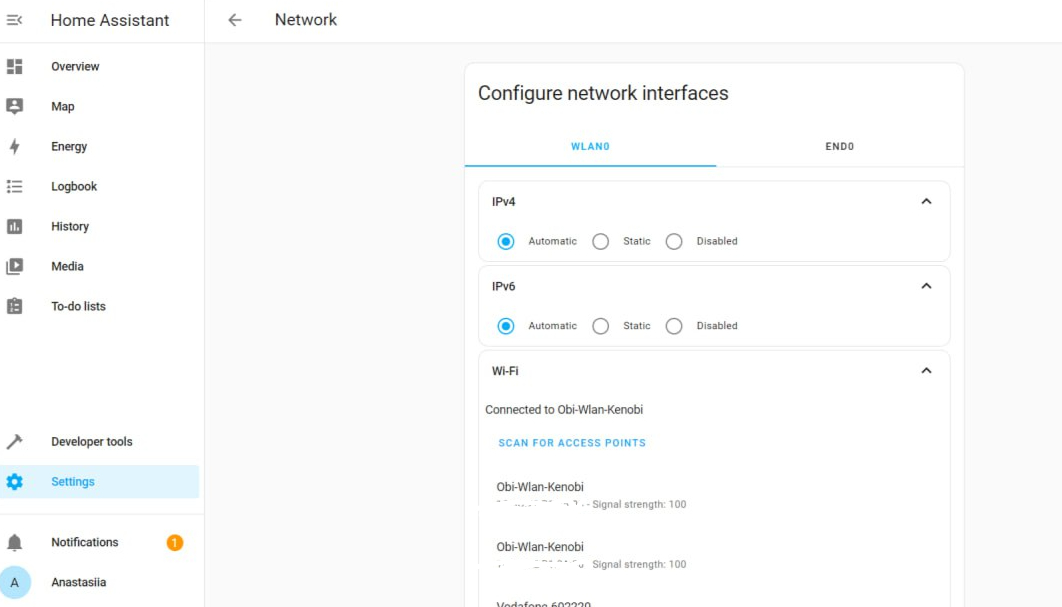Collapse the IPv6 section chevron
Image resolution: width=1062 pixels, height=607 pixels.
[926, 286]
